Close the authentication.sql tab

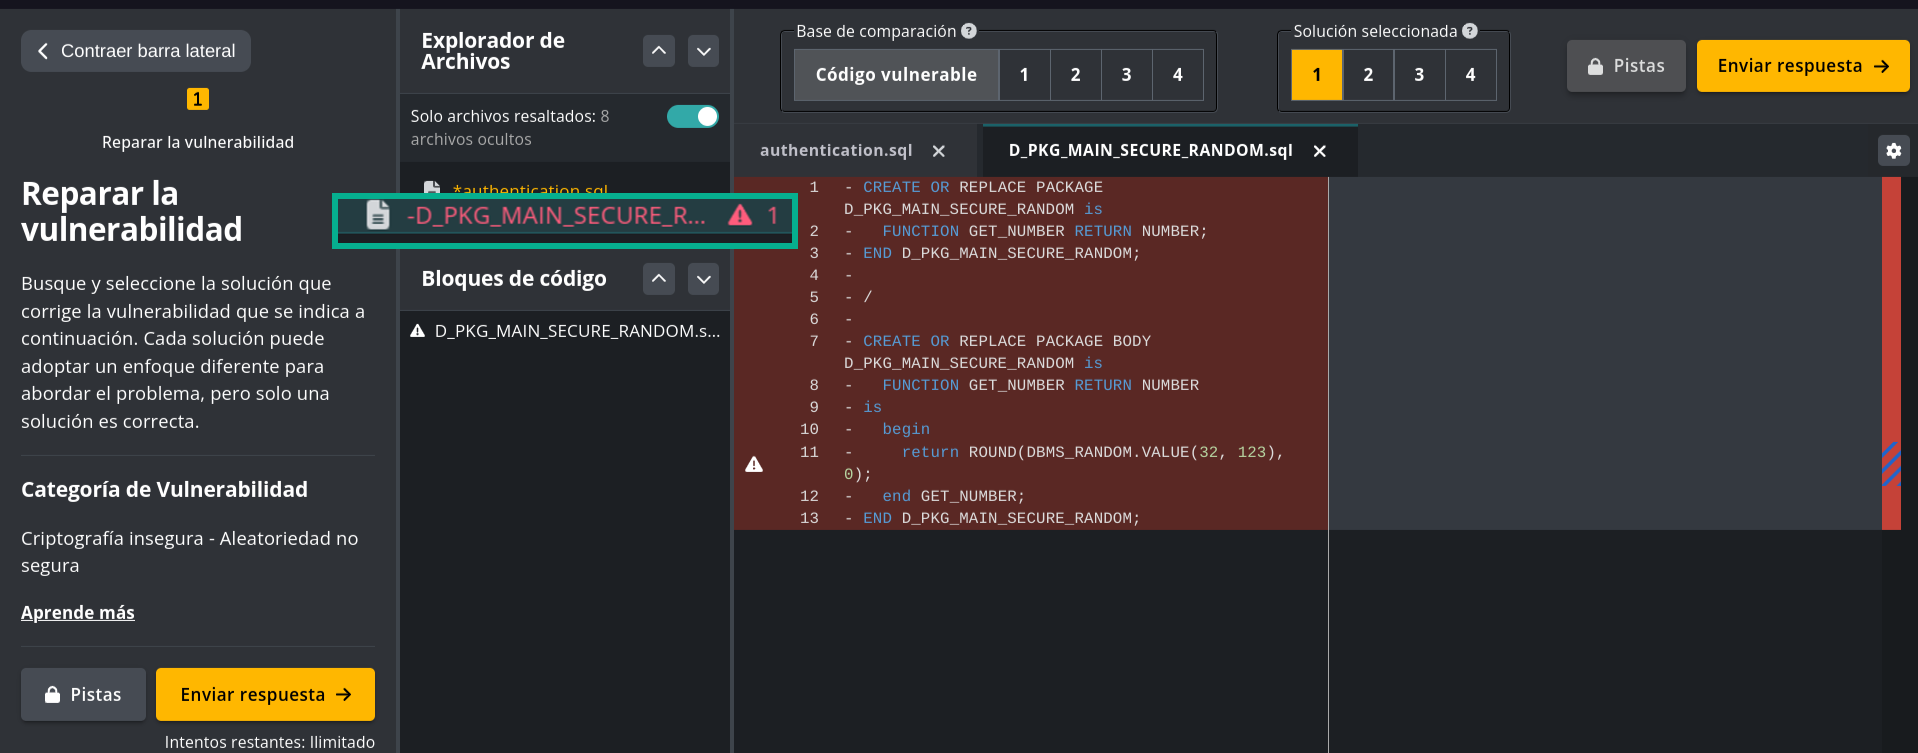point(939,151)
